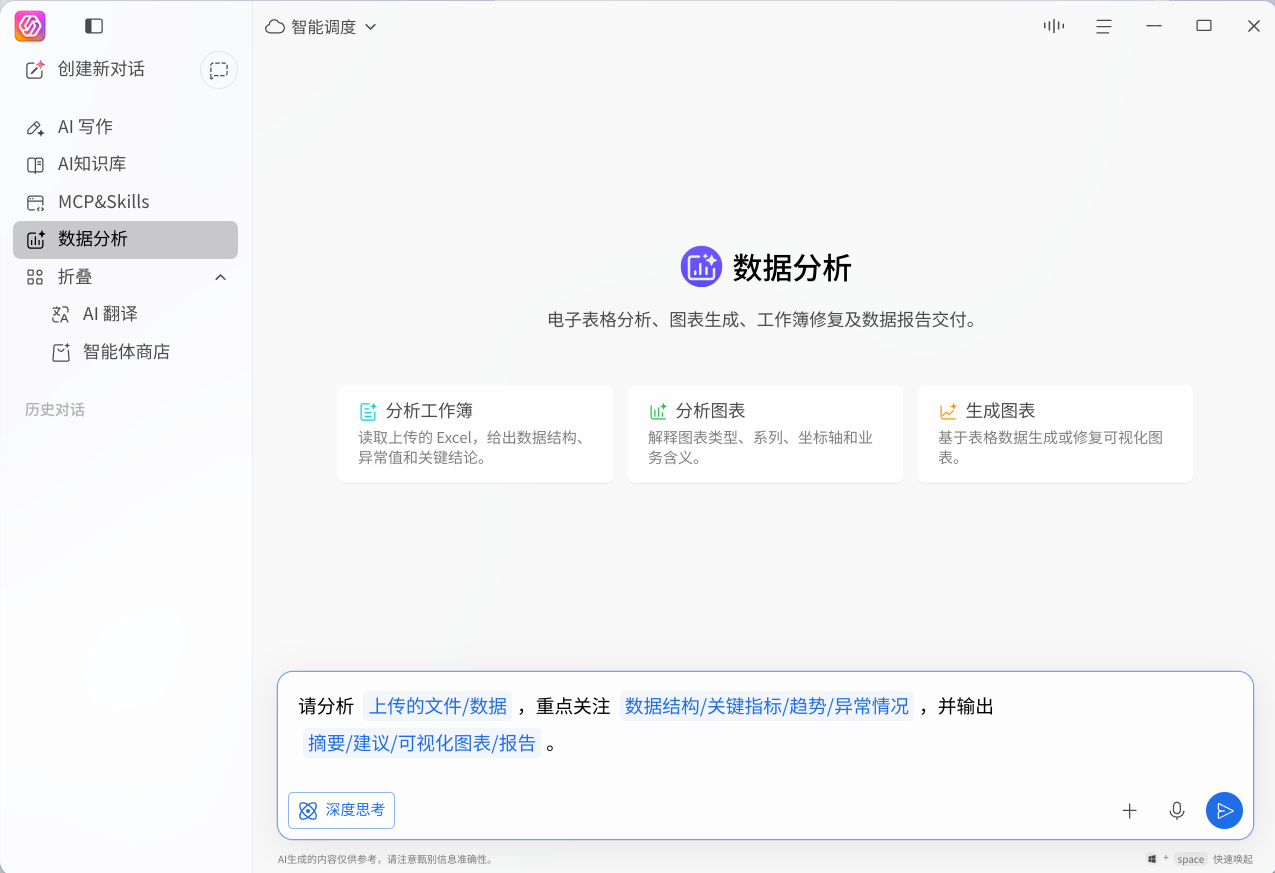The height and width of the screenshot is (873, 1275).
Task: Click the 数据分析 sidebar chart icon
Action: point(35,239)
